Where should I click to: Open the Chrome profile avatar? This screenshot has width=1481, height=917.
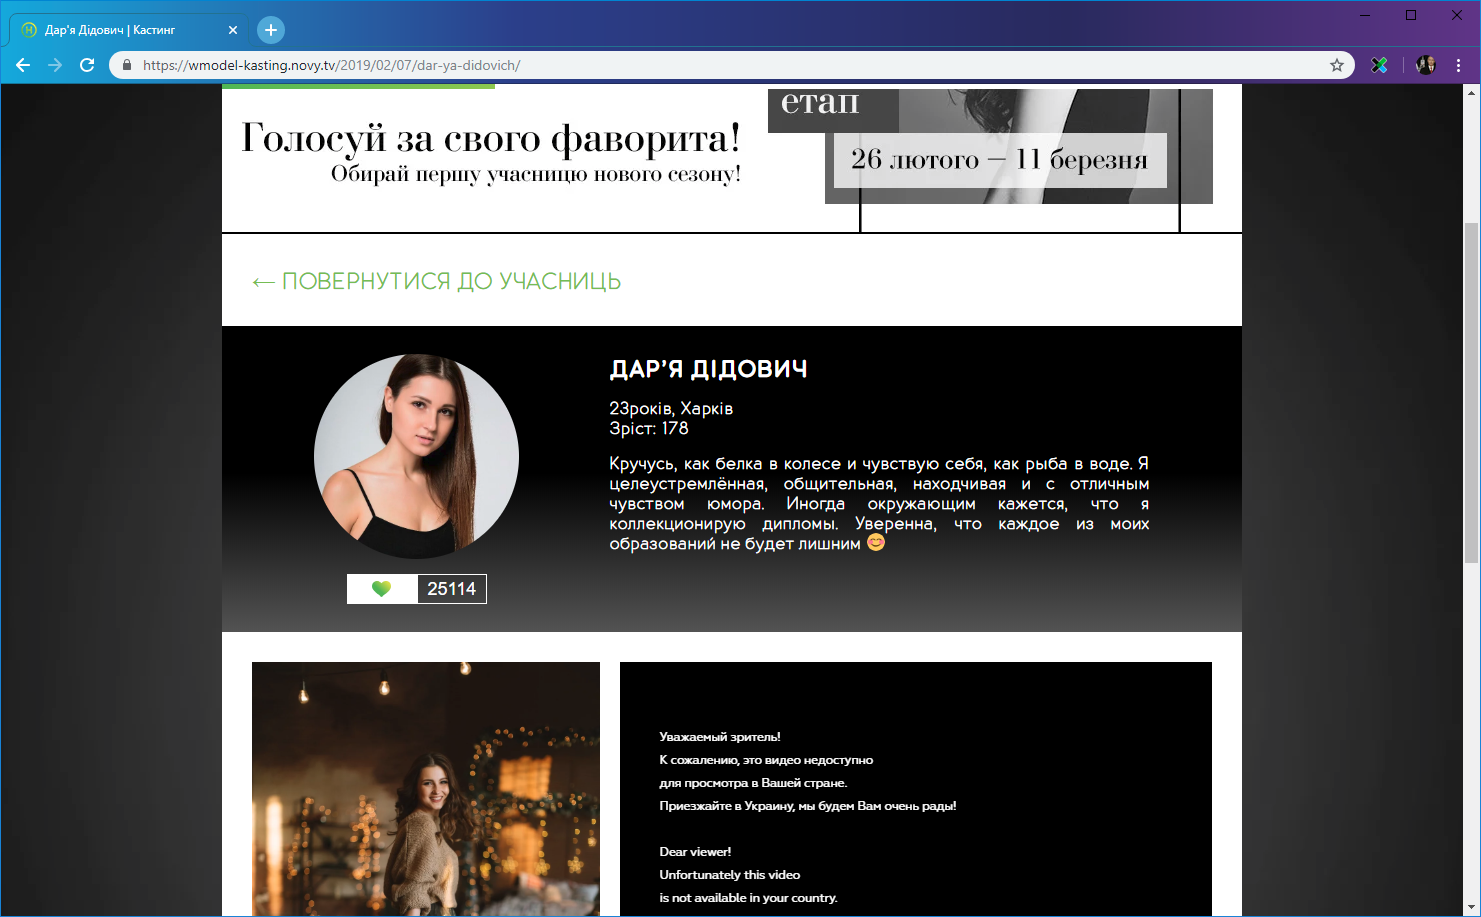tap(1426, 65)
